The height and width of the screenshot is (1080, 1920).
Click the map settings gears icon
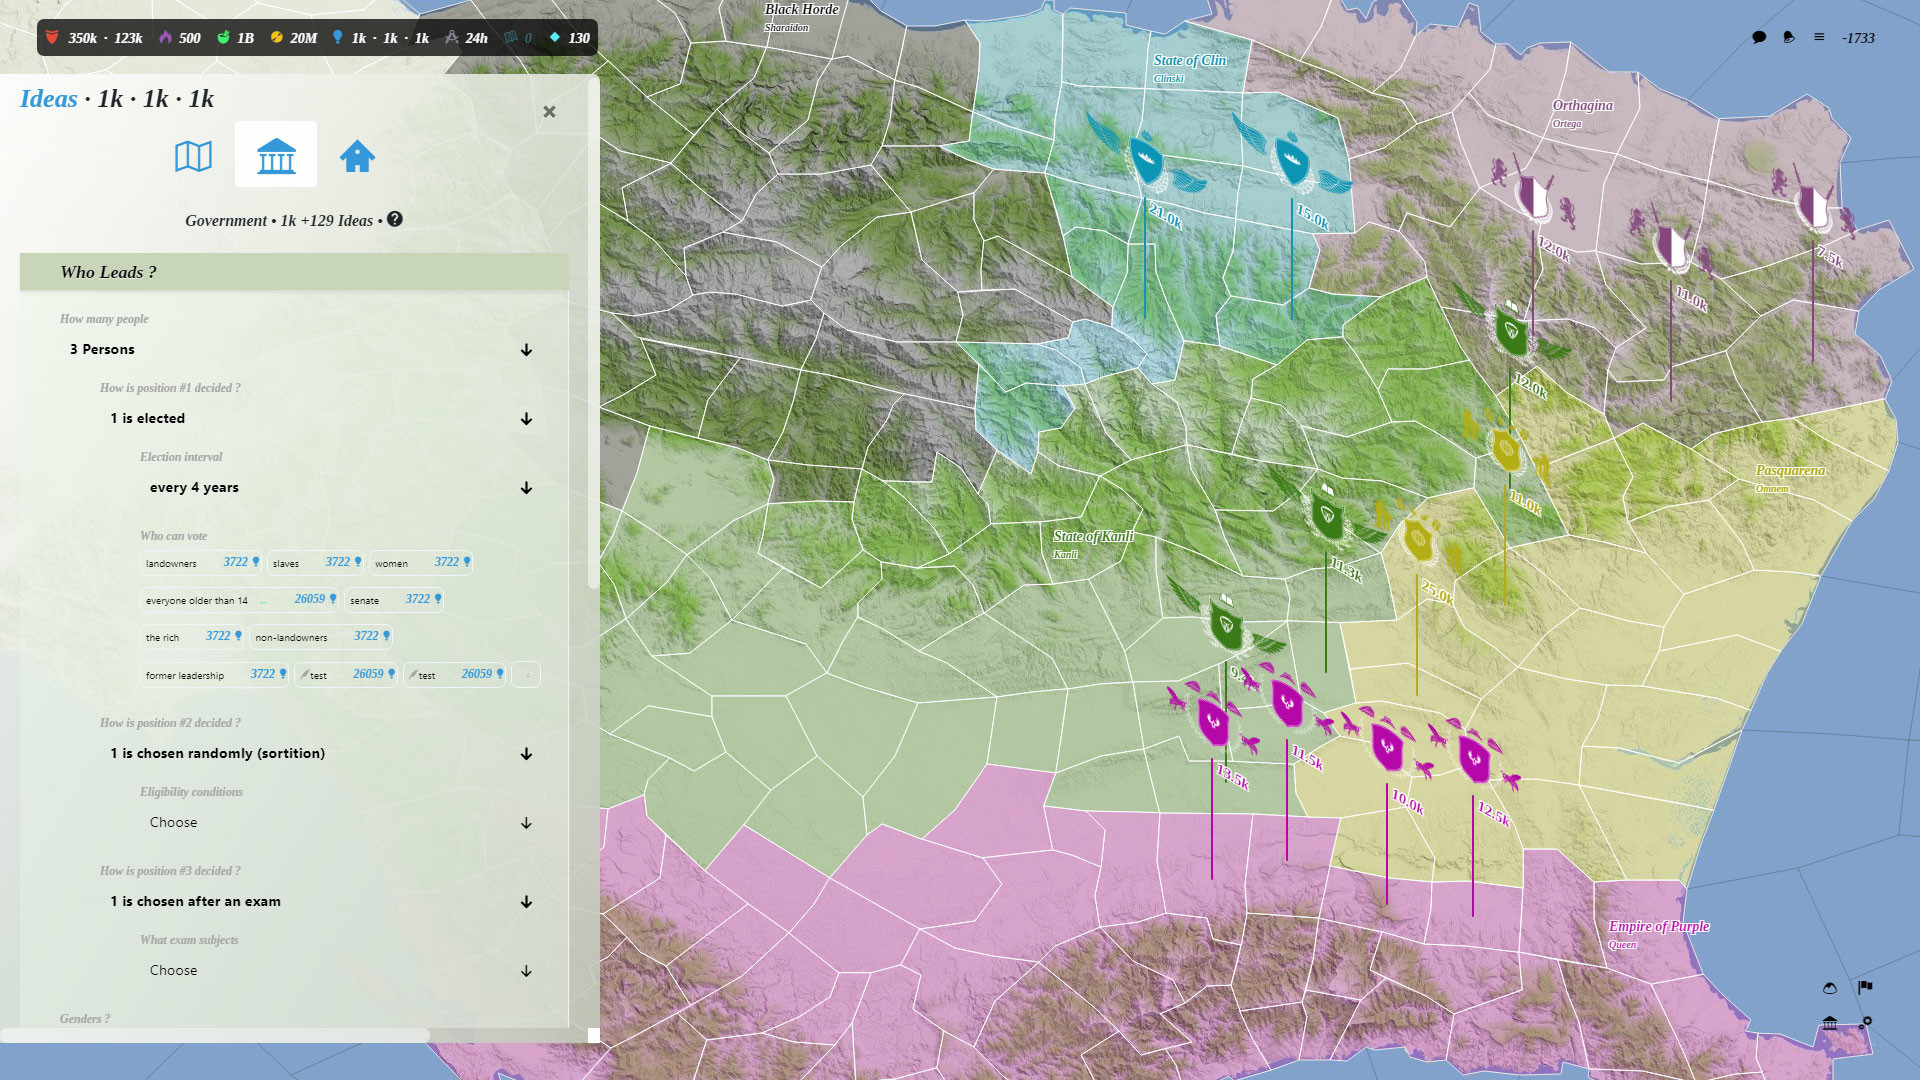pos(1865,1023)
